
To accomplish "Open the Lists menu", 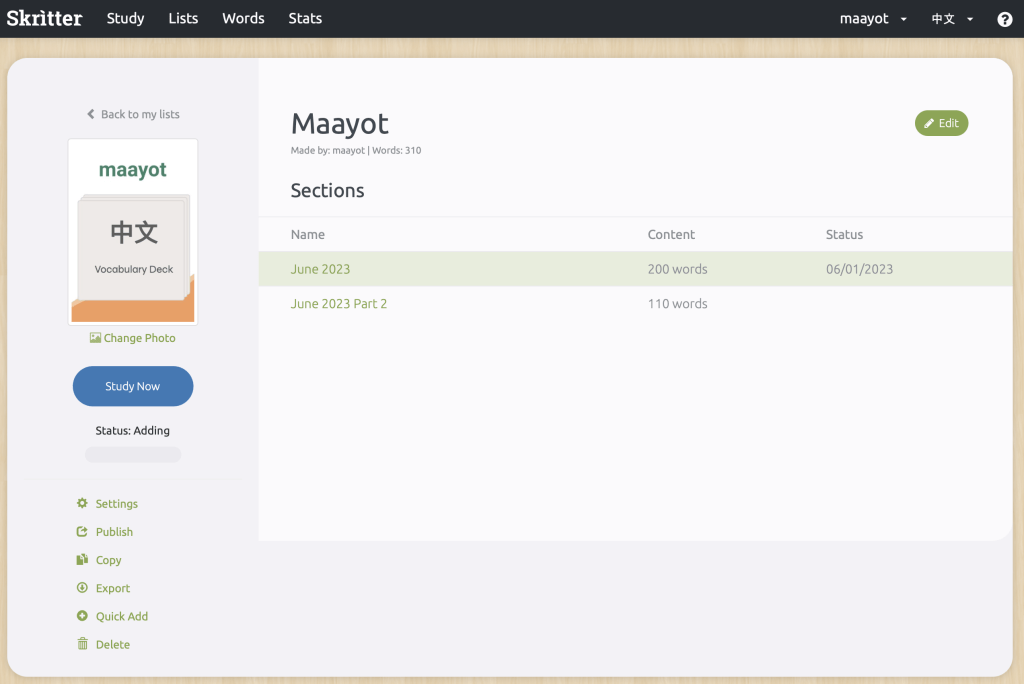I will pyautogui.click(x=183, y=18).
